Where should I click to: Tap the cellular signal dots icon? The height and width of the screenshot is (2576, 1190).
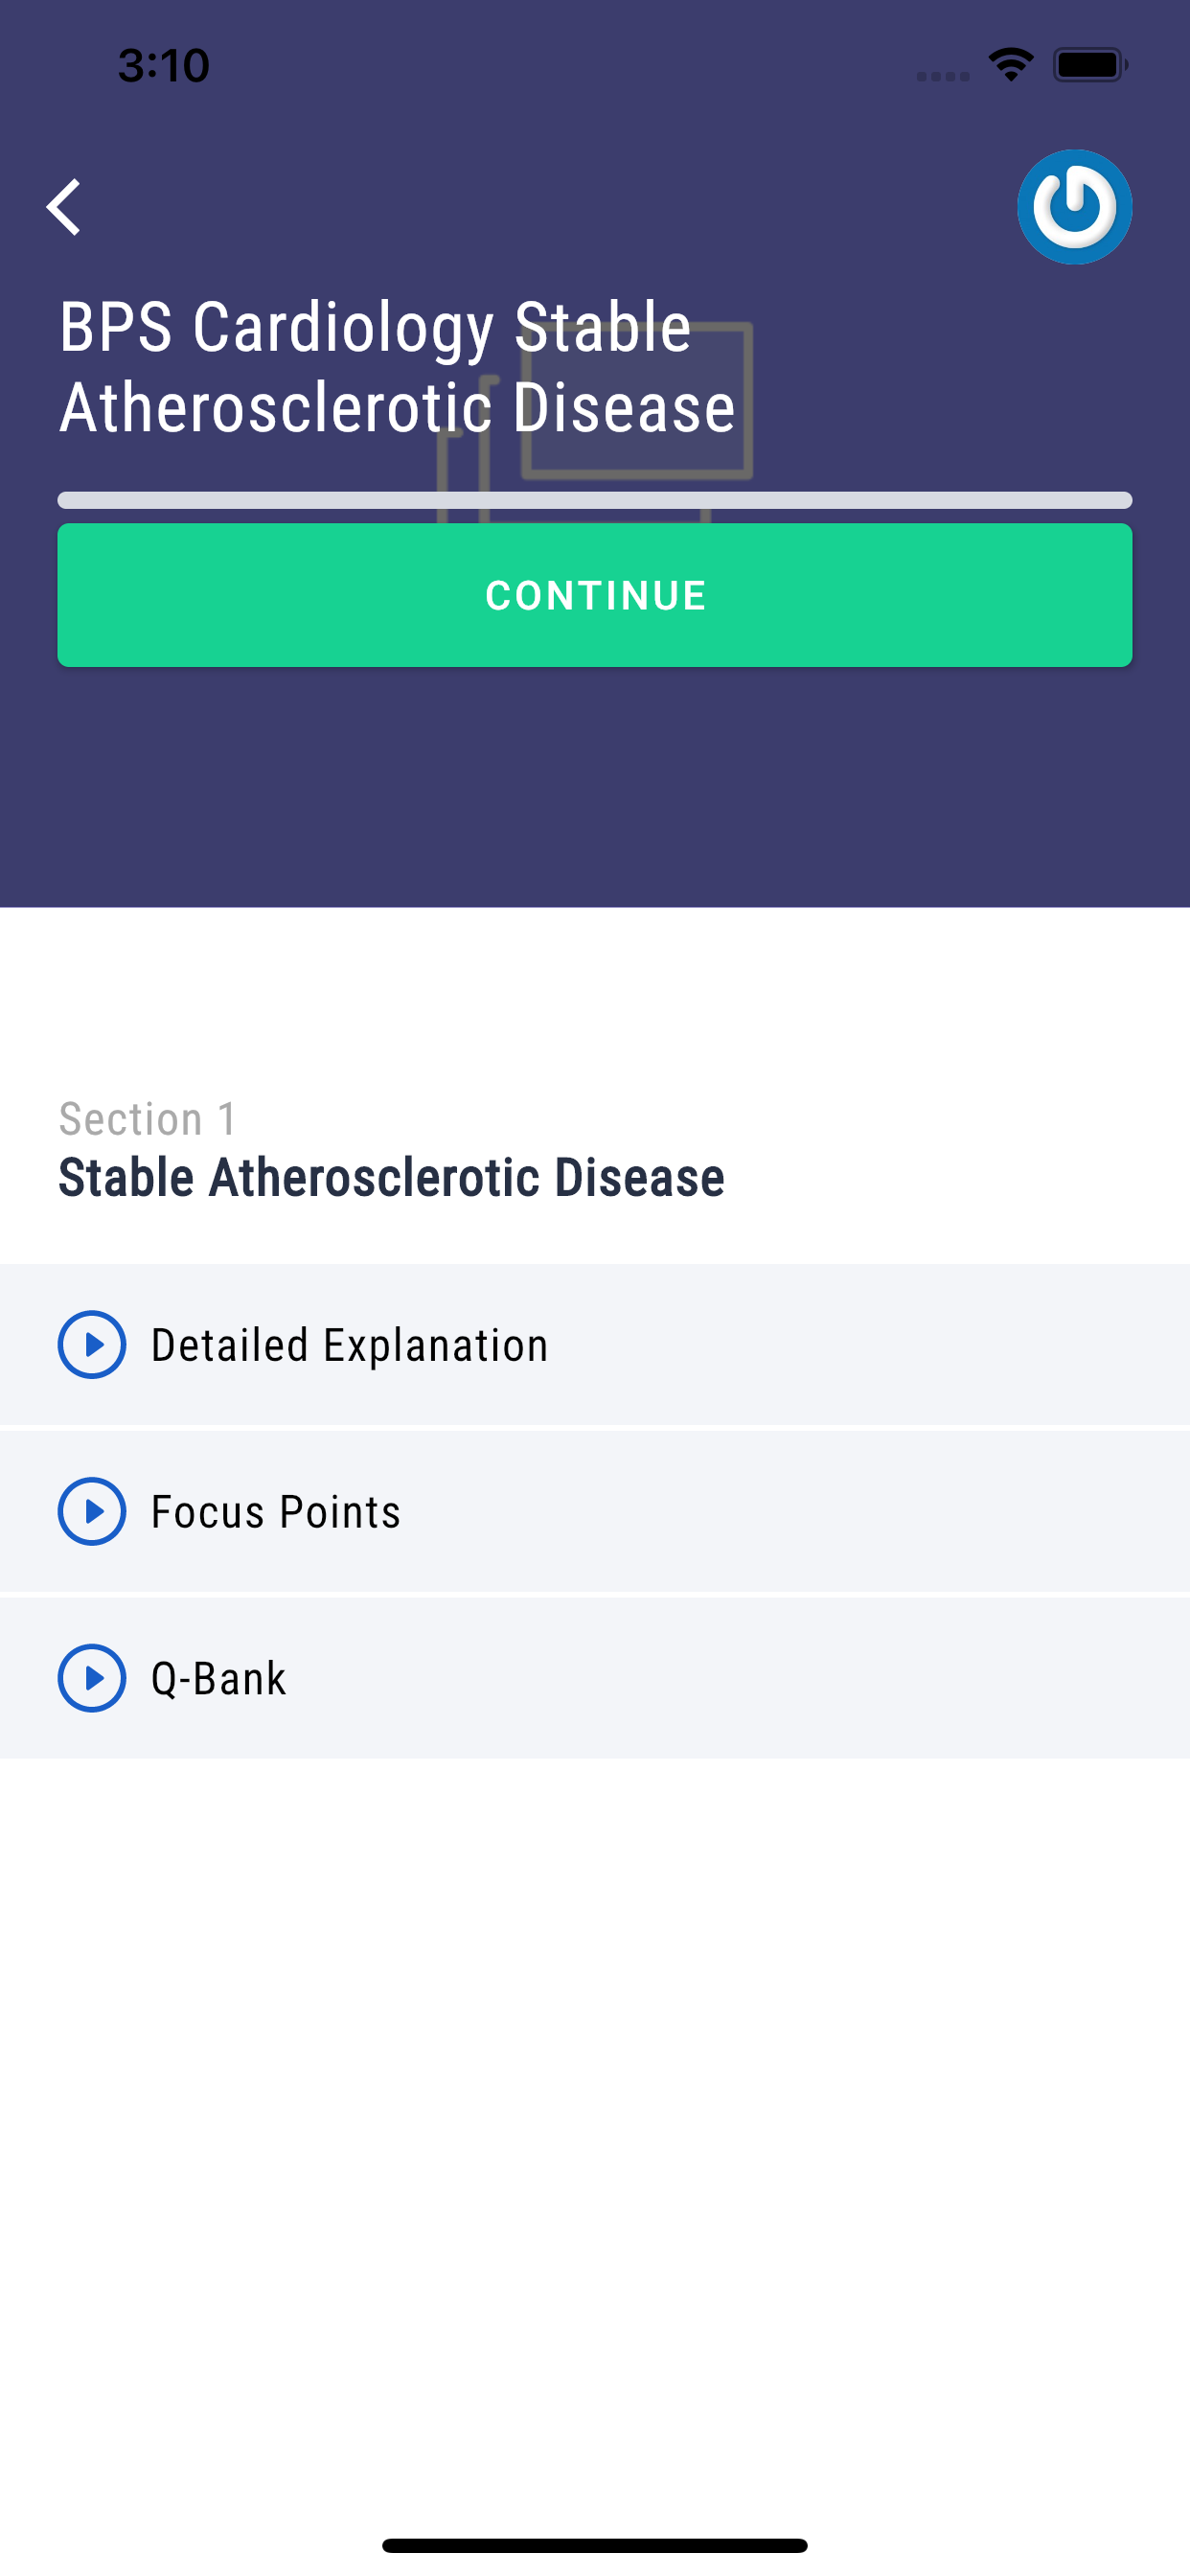click(943, 76)
